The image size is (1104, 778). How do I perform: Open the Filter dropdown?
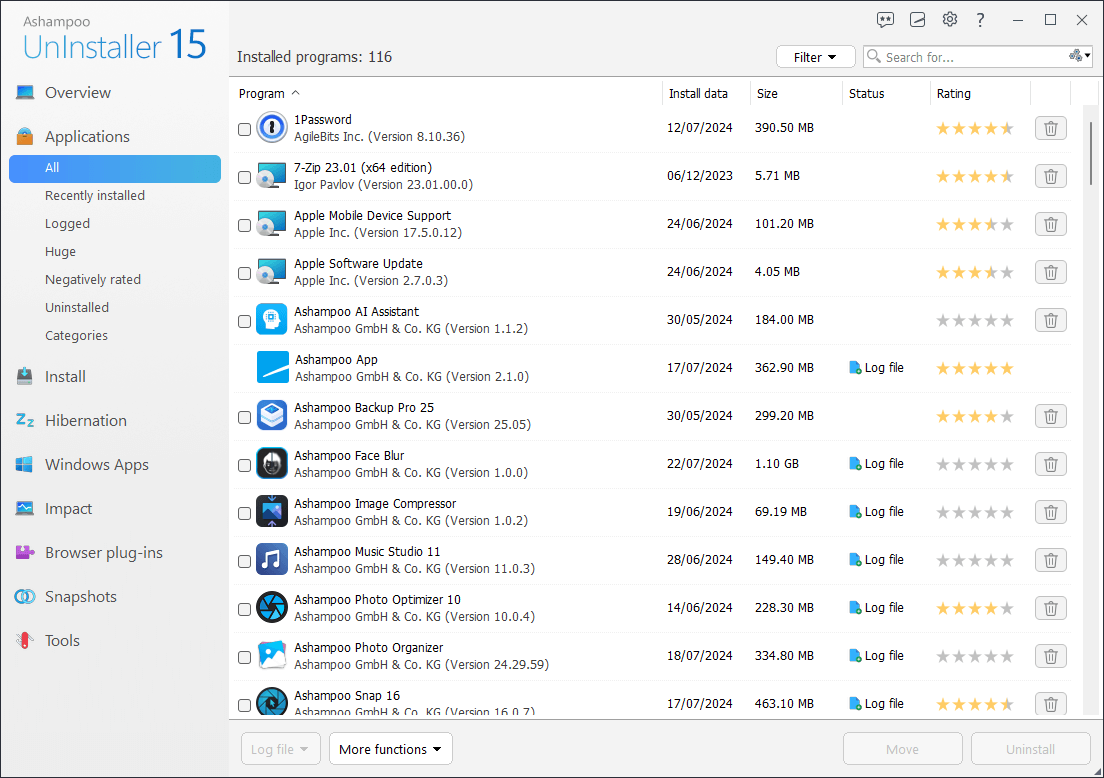(x=815, y=57)
